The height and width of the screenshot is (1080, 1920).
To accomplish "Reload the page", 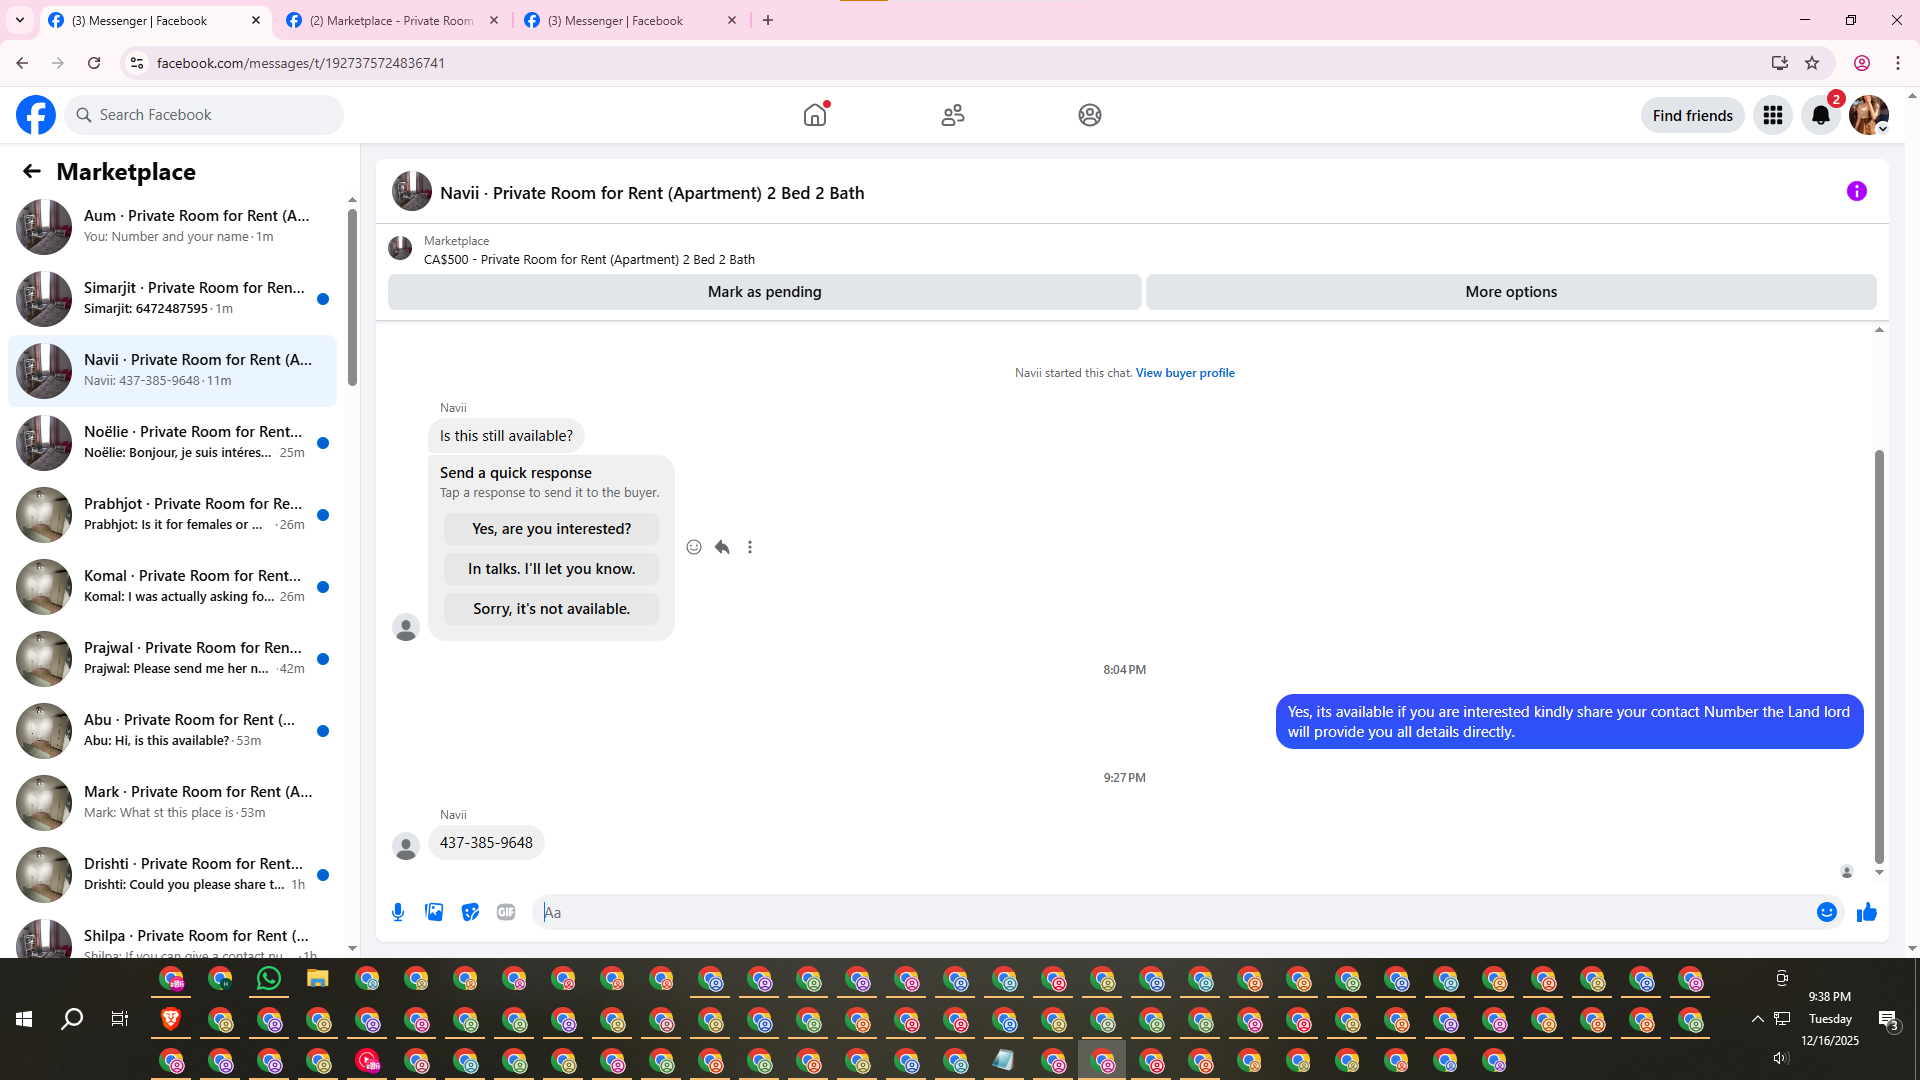I will [x=94, y=63].
